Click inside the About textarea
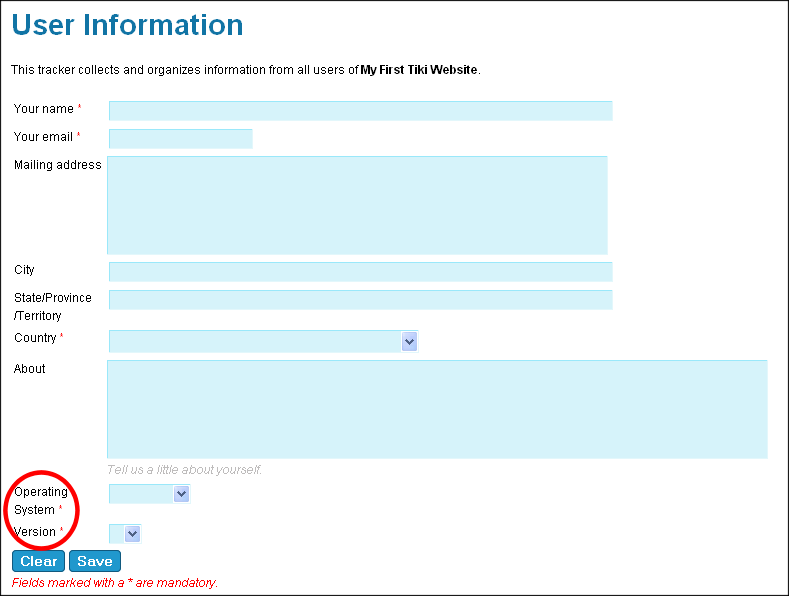The image size is (789, 596). 437,409
